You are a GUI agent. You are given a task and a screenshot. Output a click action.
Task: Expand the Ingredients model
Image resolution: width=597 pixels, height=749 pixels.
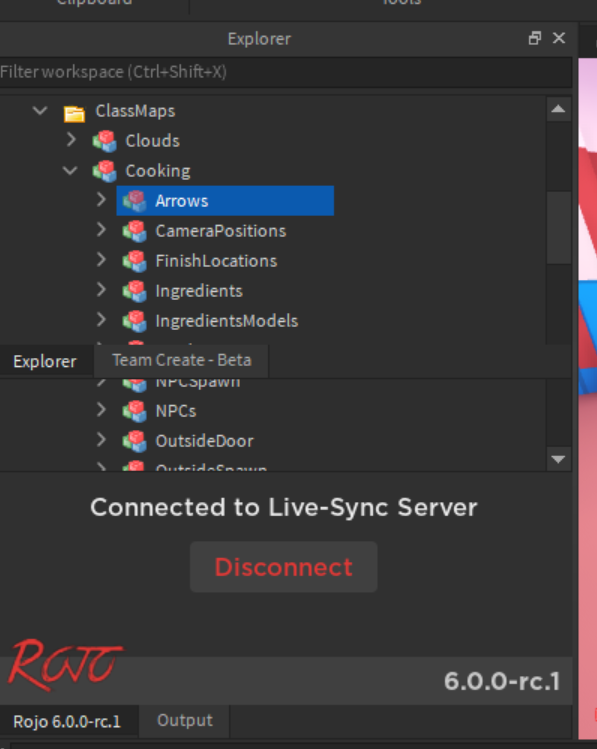click(x=101, y=289)
